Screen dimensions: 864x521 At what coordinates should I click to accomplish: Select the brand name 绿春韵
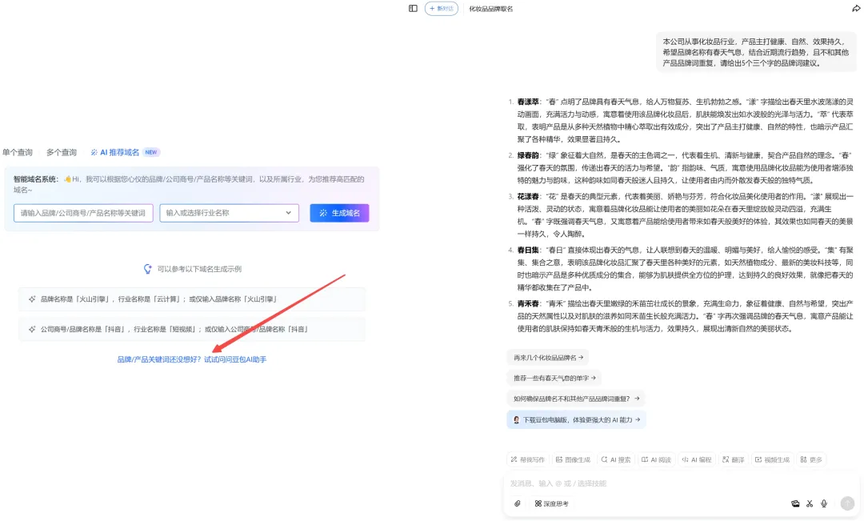point(528,155)
